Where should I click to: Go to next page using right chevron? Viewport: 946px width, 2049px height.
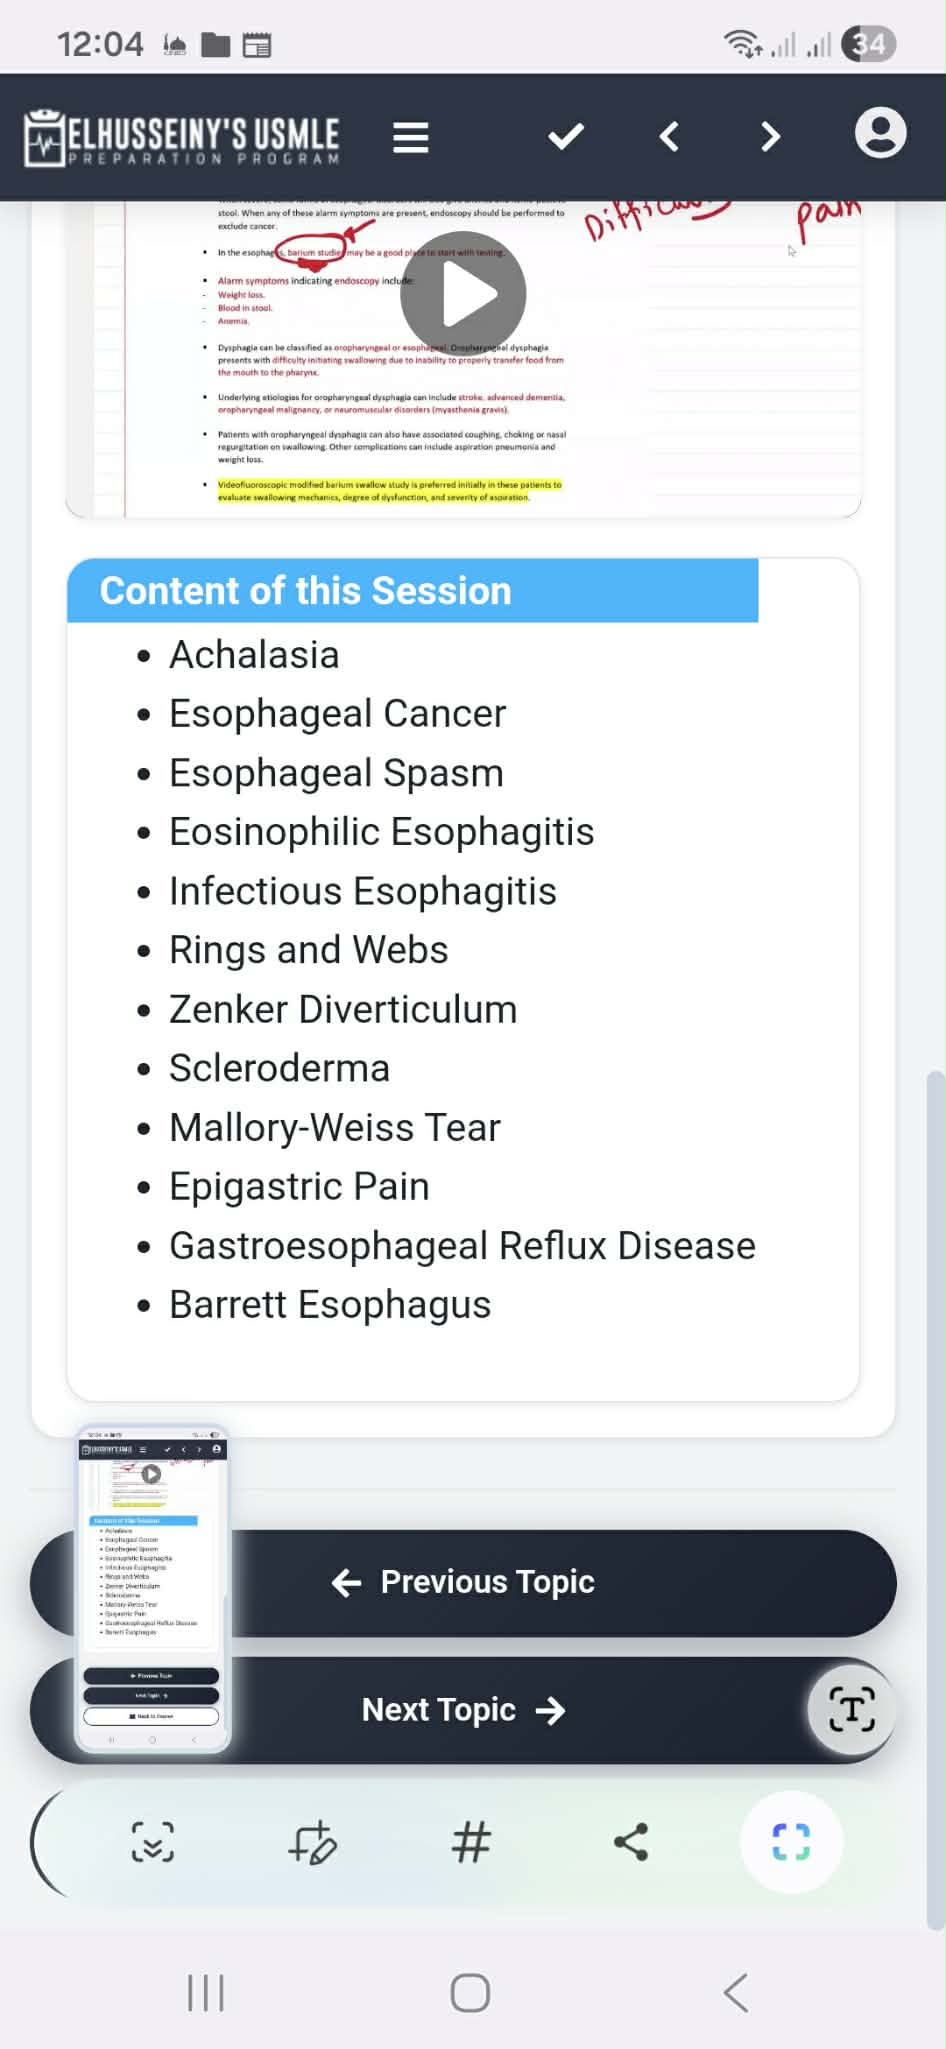769,137
